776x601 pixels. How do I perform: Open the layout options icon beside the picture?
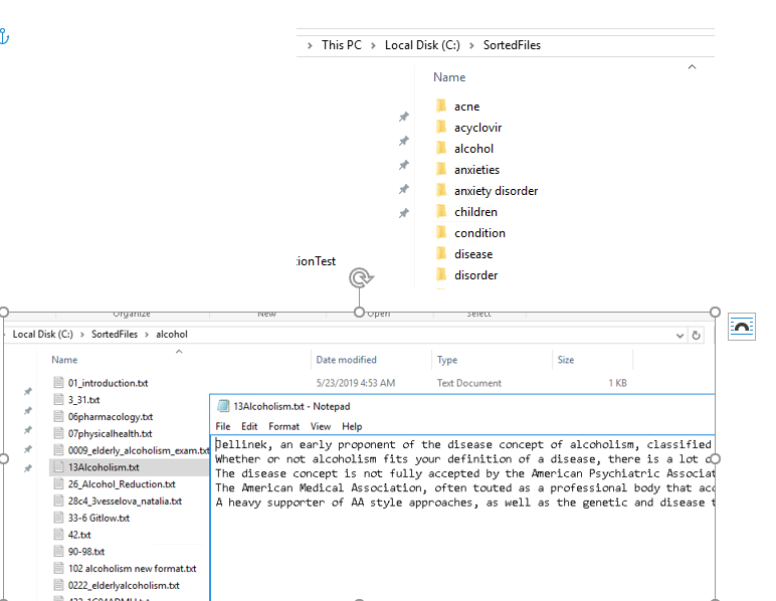pyautogui.click(x=741, y=327)
